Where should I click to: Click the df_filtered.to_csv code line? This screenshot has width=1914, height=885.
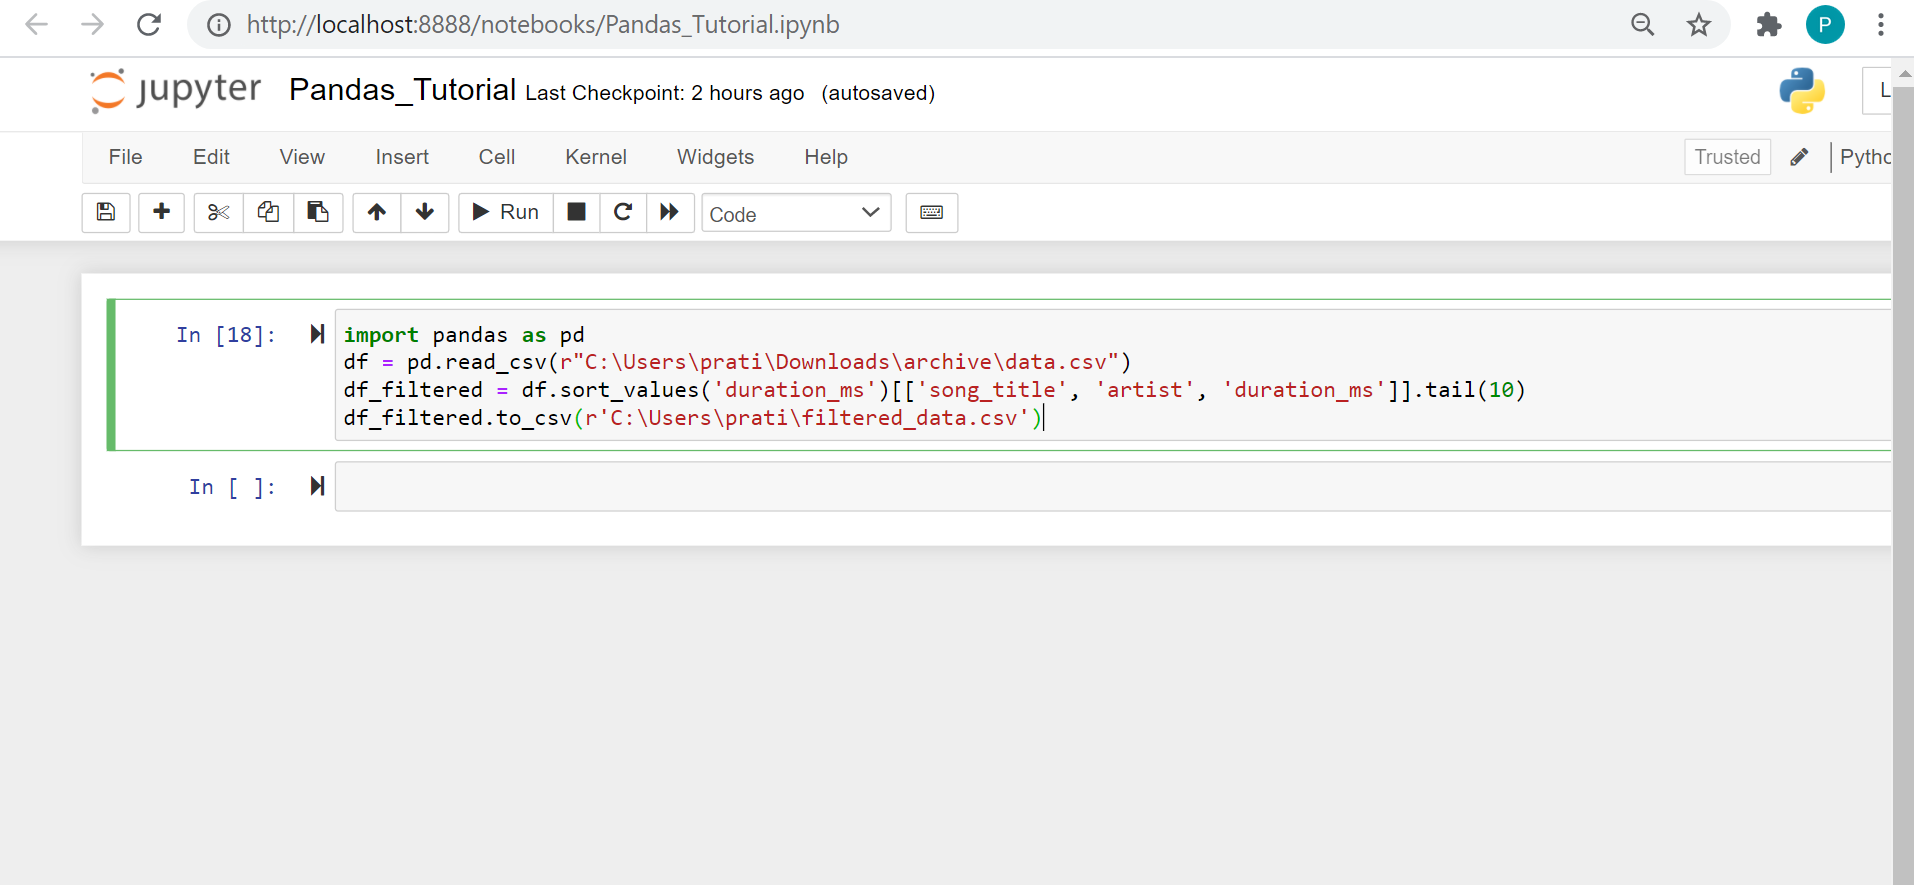coord(693,418)
